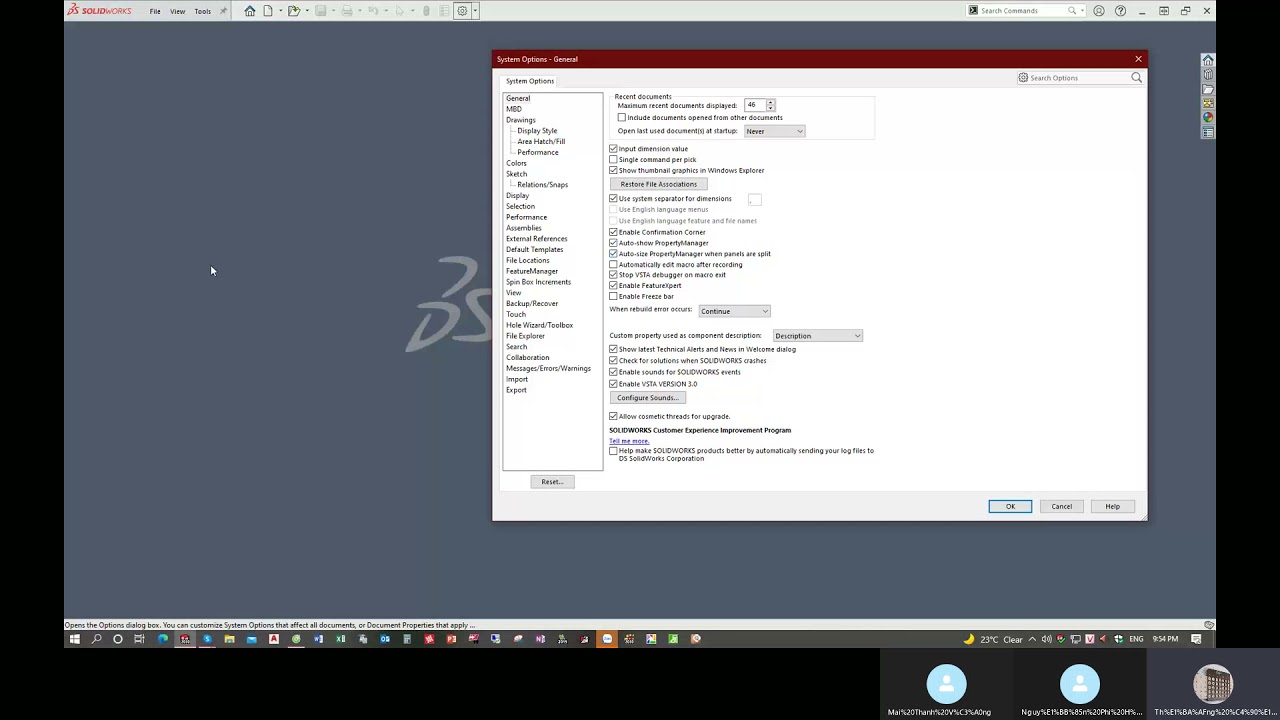Open Excel from the taskbar
This screenshot has height=720, width=1280.
coord(341,639)
